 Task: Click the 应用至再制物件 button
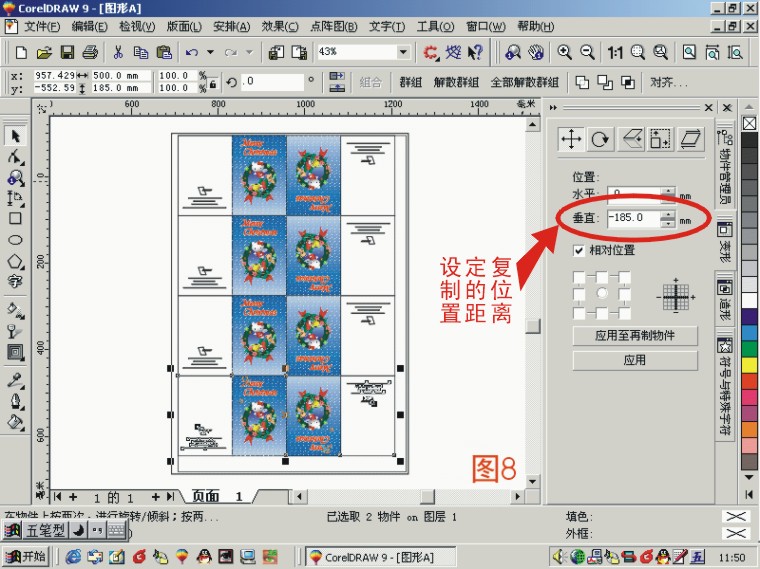click(x=635, y=335)
